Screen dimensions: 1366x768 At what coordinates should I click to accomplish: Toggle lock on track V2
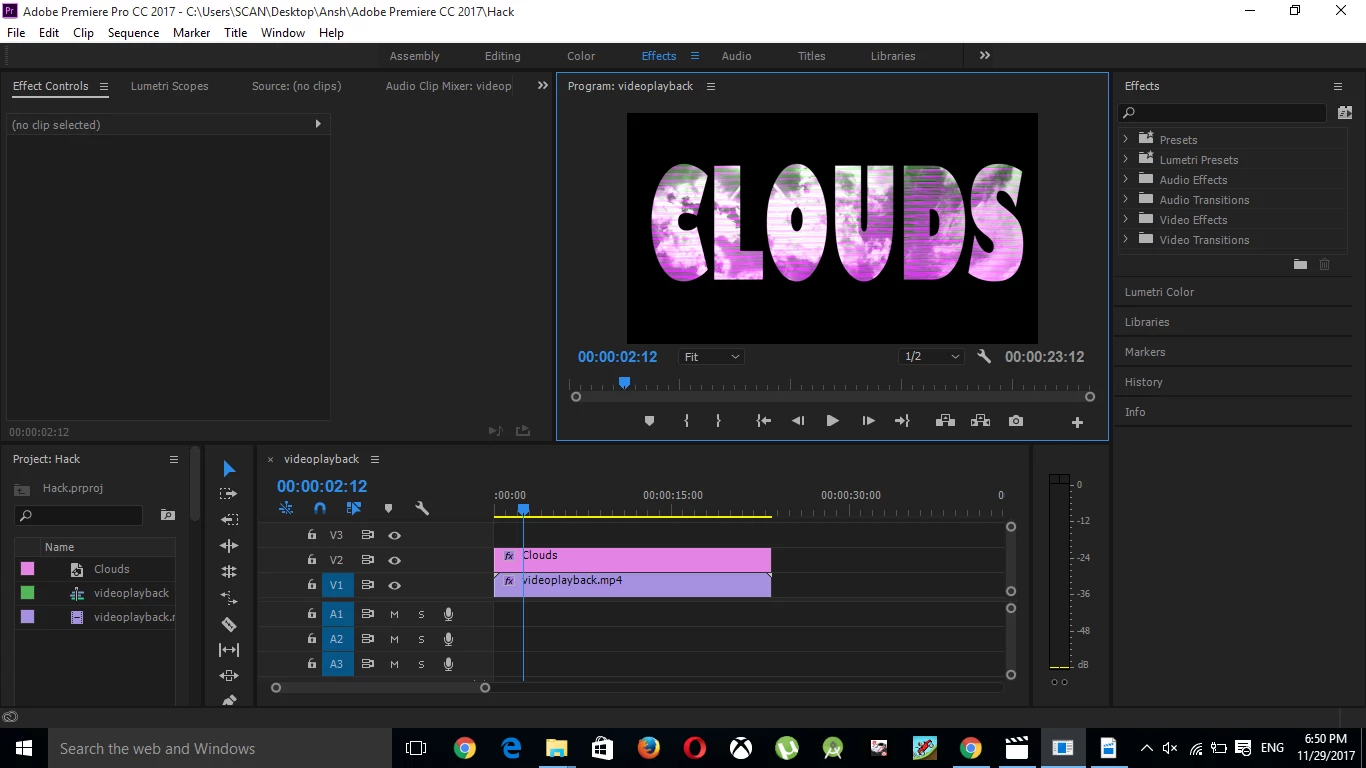[312, 560]
